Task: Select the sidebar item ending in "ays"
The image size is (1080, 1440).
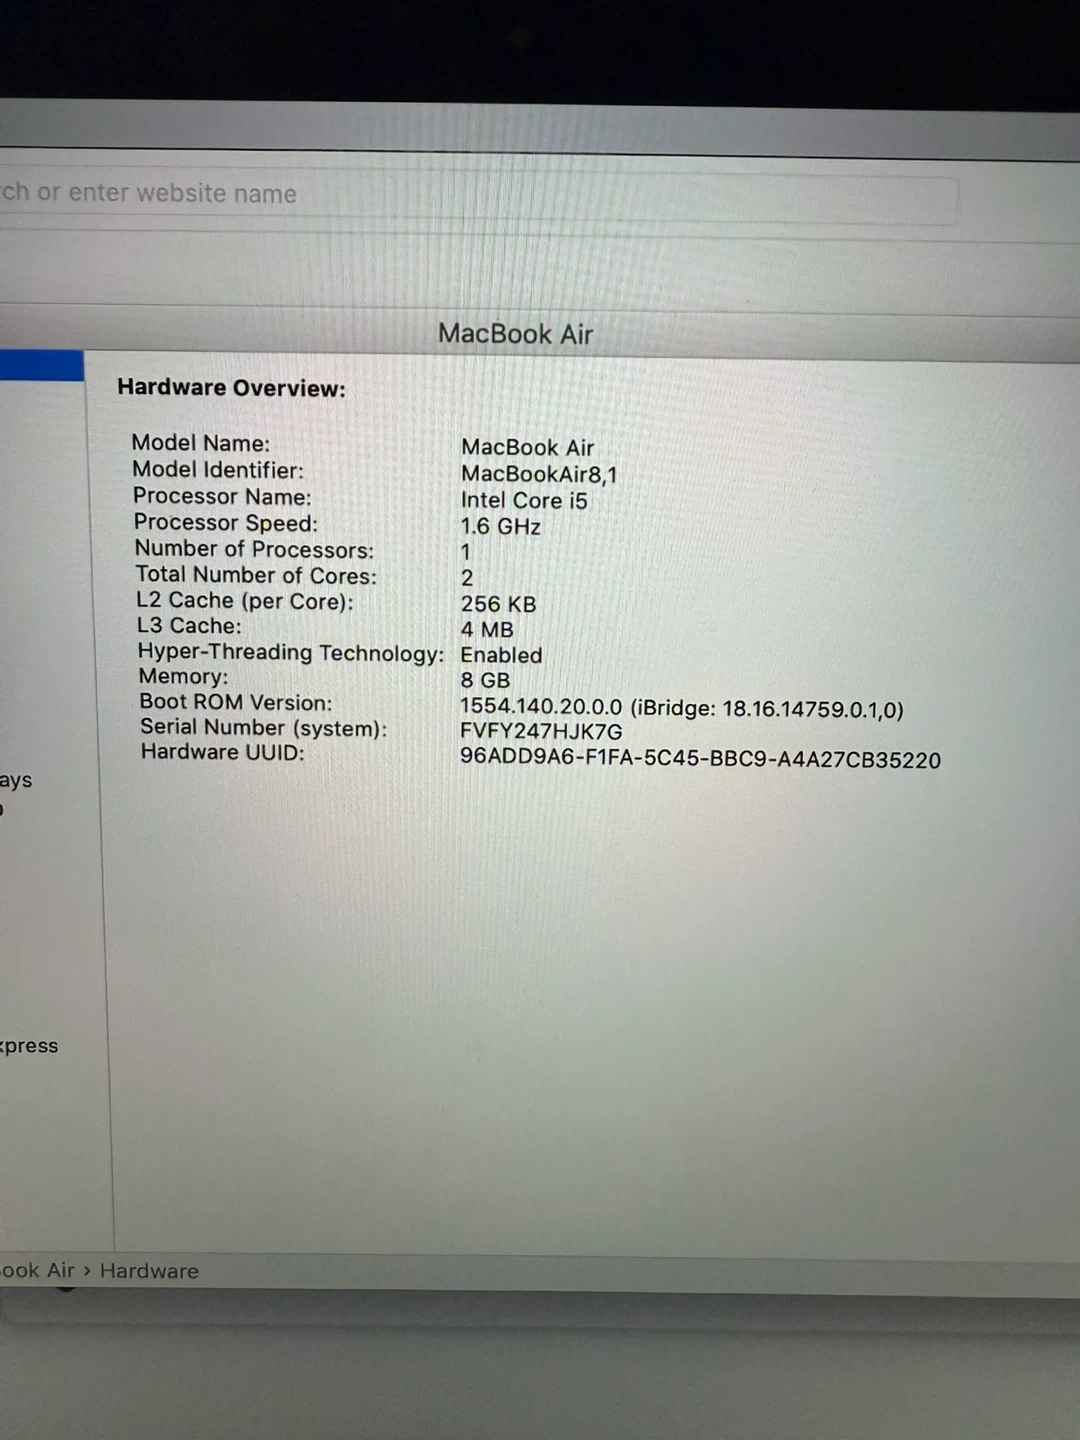Action: (16, 781)
